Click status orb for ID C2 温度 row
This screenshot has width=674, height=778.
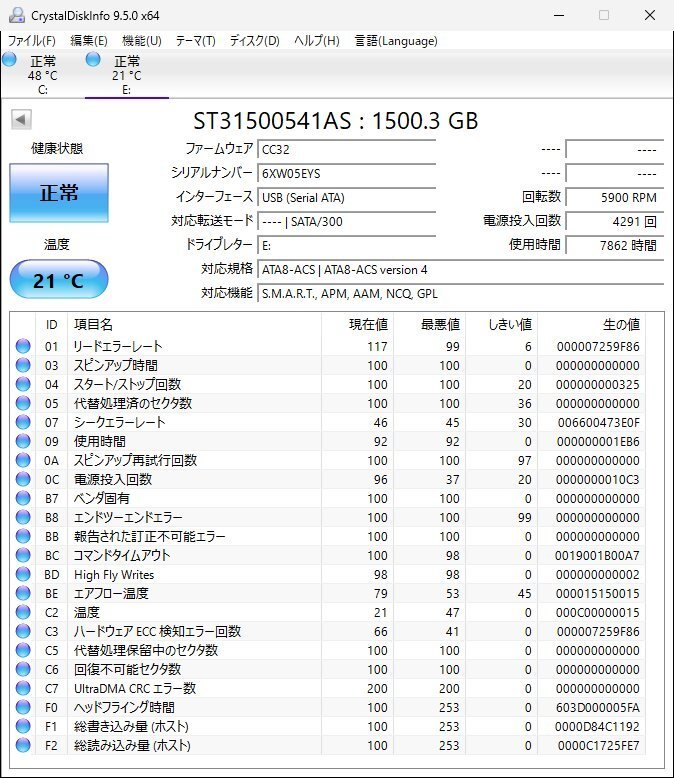[x=23, y=612]
